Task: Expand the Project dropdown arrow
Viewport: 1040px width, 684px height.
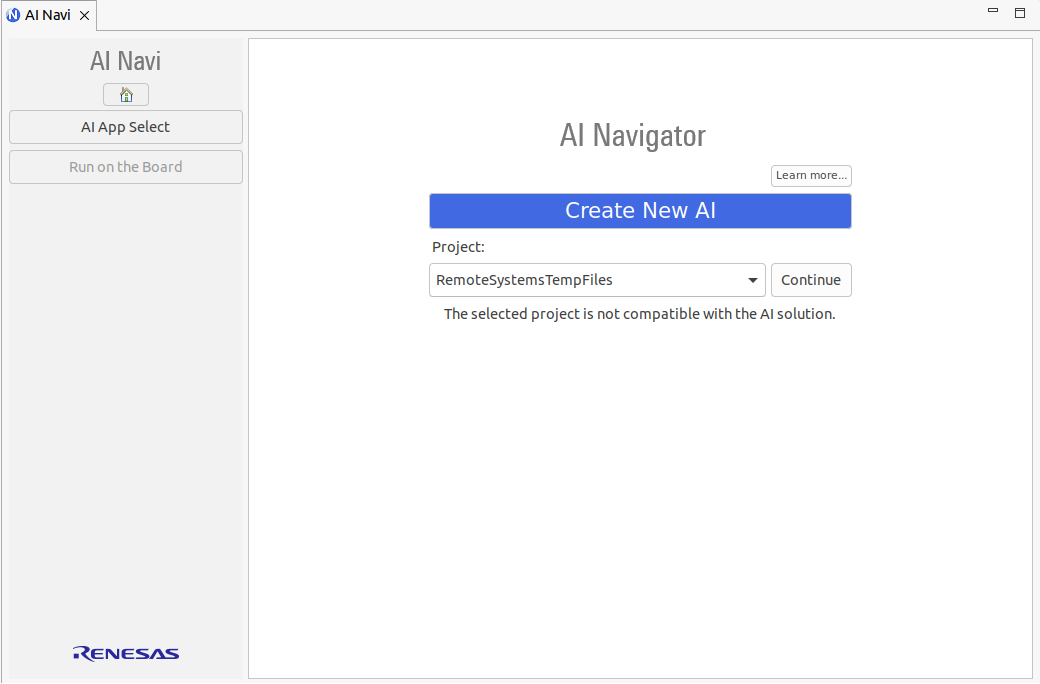Action: [753, 280]
